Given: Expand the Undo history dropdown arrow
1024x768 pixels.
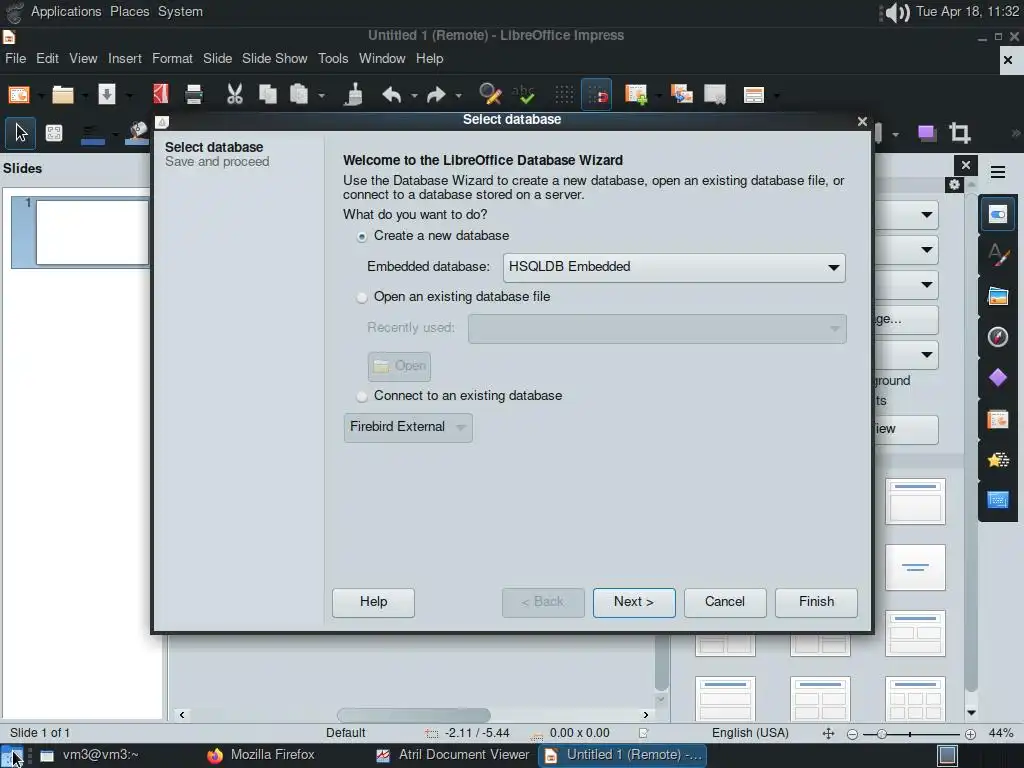Looking at the screenshot, I should (414, 95).
